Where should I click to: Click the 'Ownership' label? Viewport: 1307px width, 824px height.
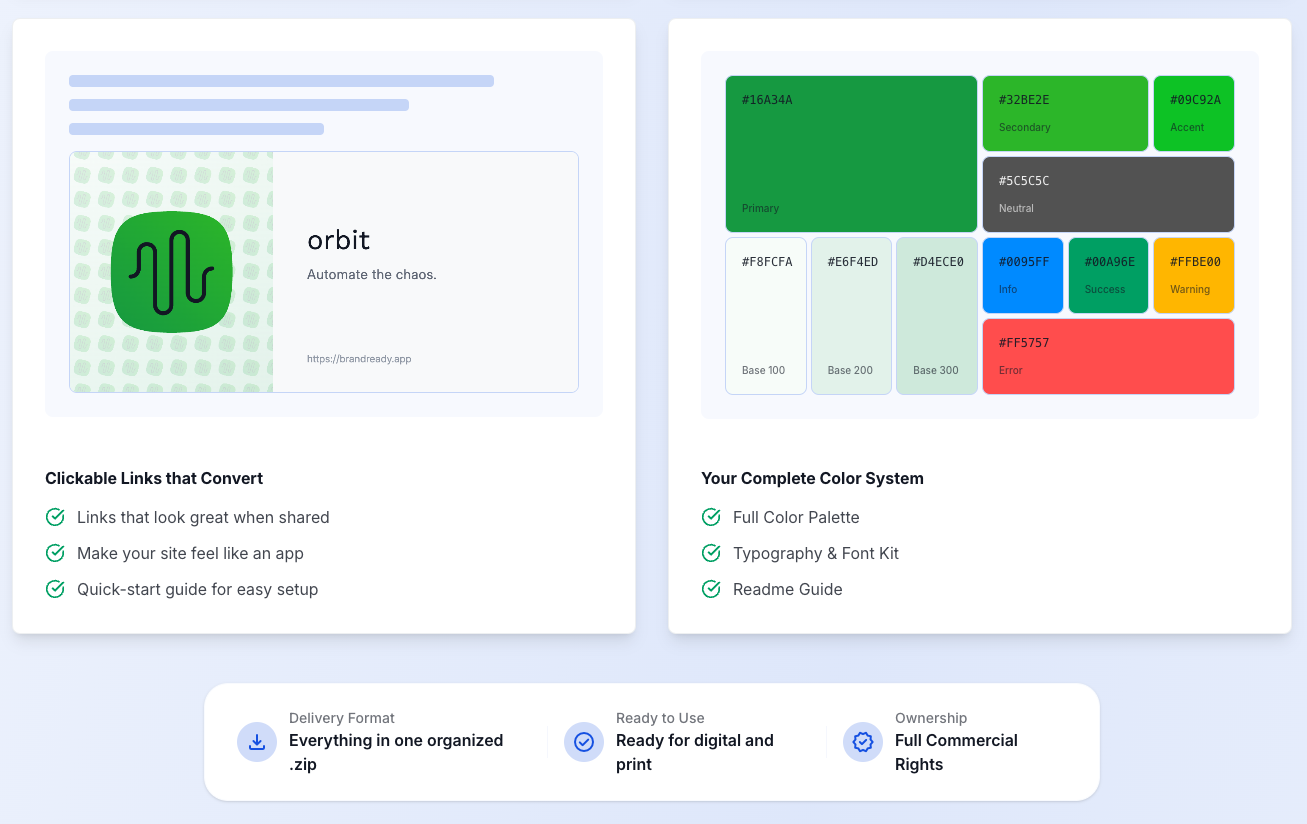click(931, 718)
